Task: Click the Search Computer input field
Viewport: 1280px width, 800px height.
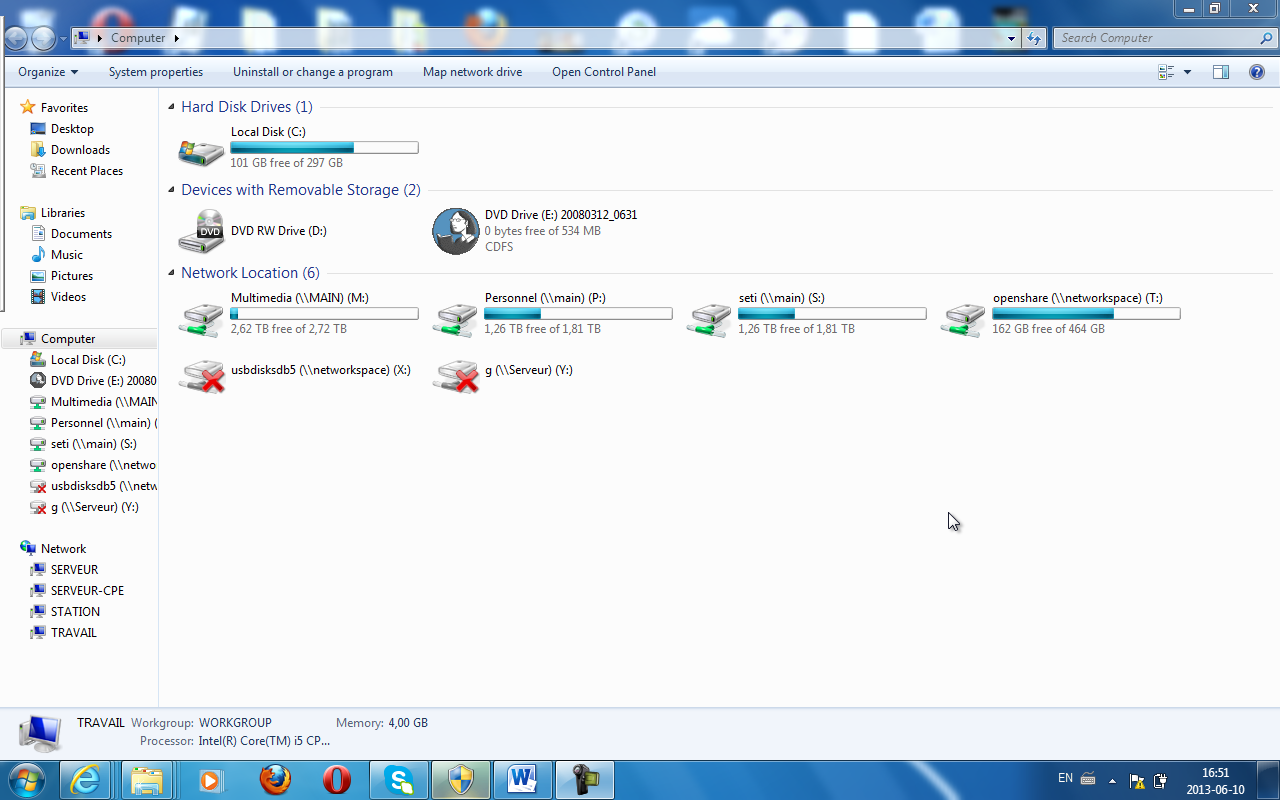Action: tap(1155, 38)
